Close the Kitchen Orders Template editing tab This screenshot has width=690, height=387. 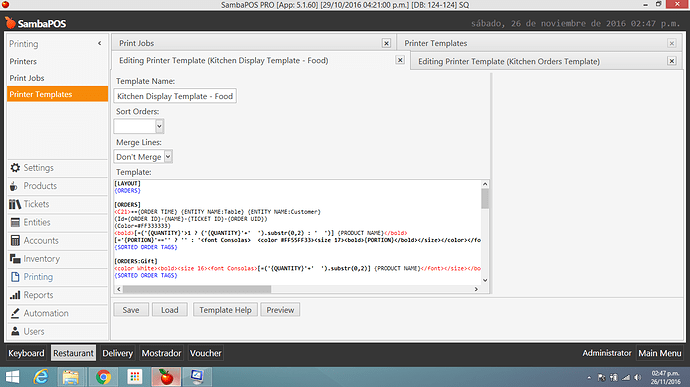click(x=672, y=61)
